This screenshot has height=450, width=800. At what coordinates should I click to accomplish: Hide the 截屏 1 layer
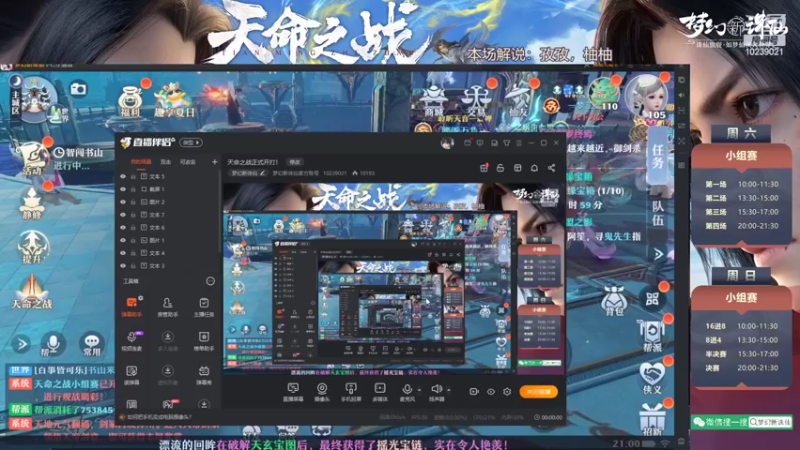click(123, 189)
